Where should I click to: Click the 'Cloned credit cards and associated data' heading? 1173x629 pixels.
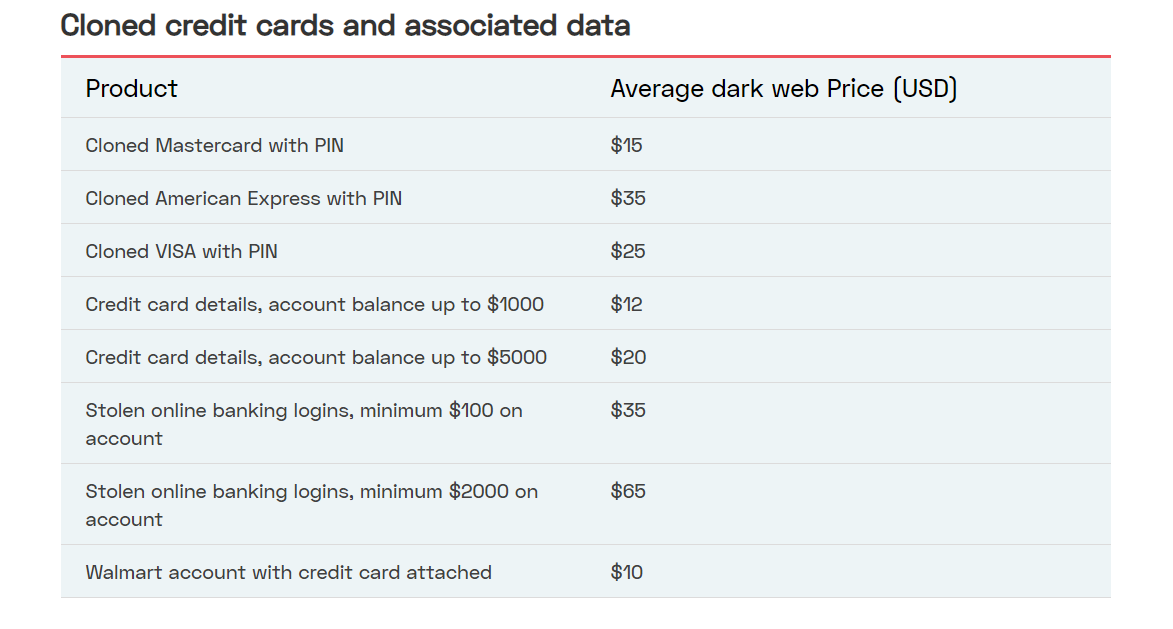345,25
